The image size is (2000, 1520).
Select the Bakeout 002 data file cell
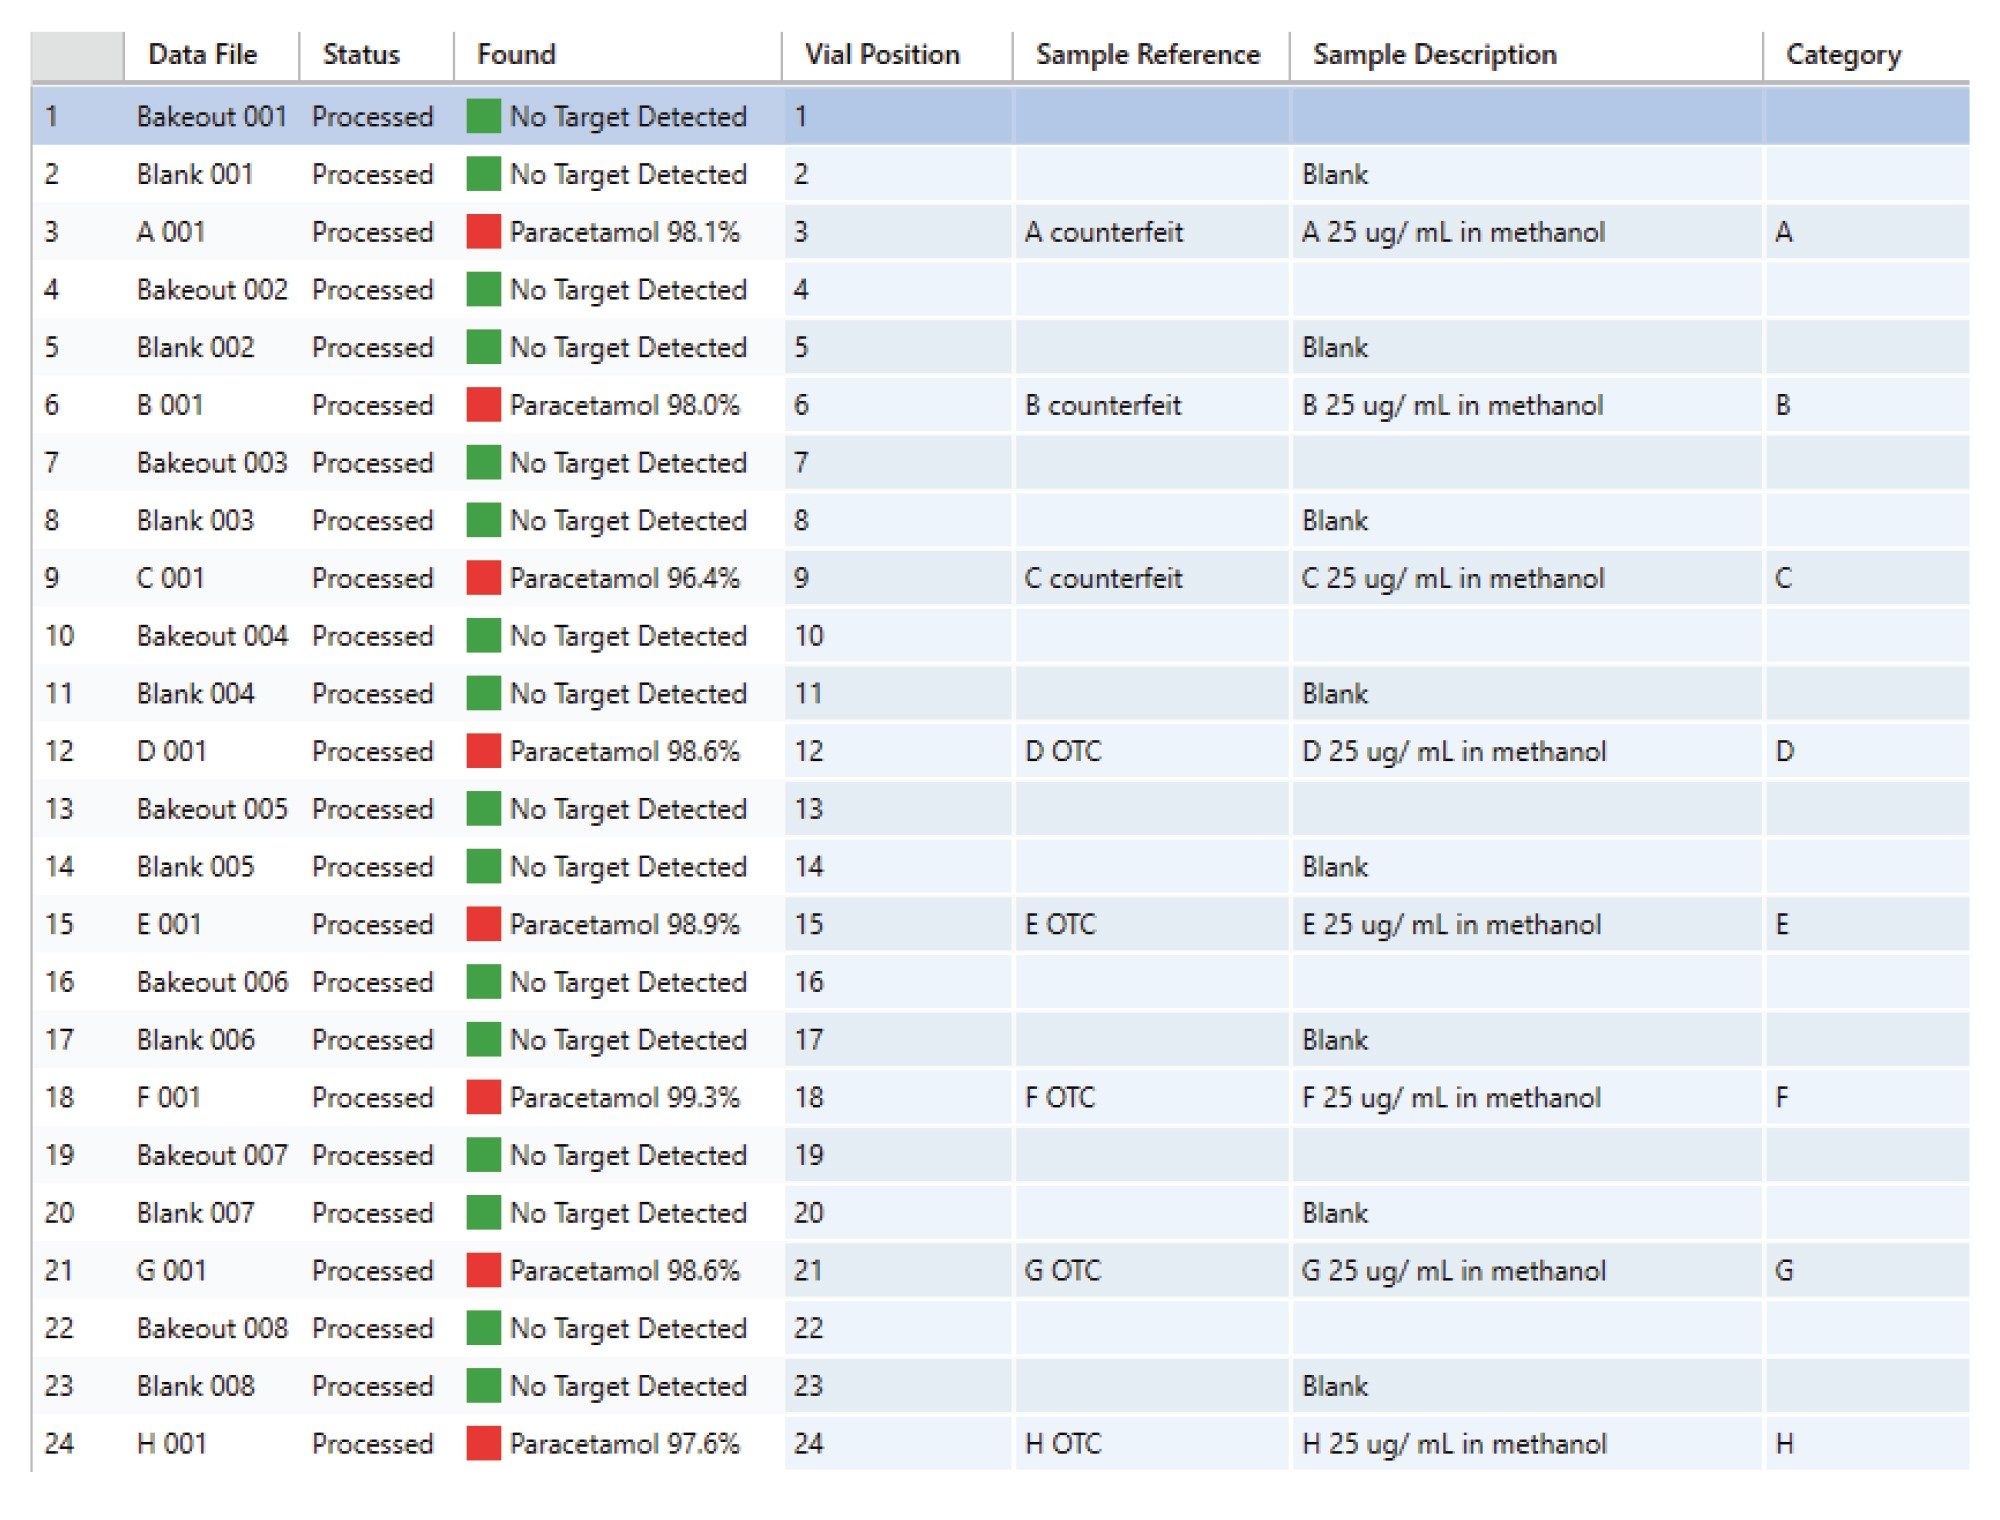pyautogui.click(x=212, y=289)
